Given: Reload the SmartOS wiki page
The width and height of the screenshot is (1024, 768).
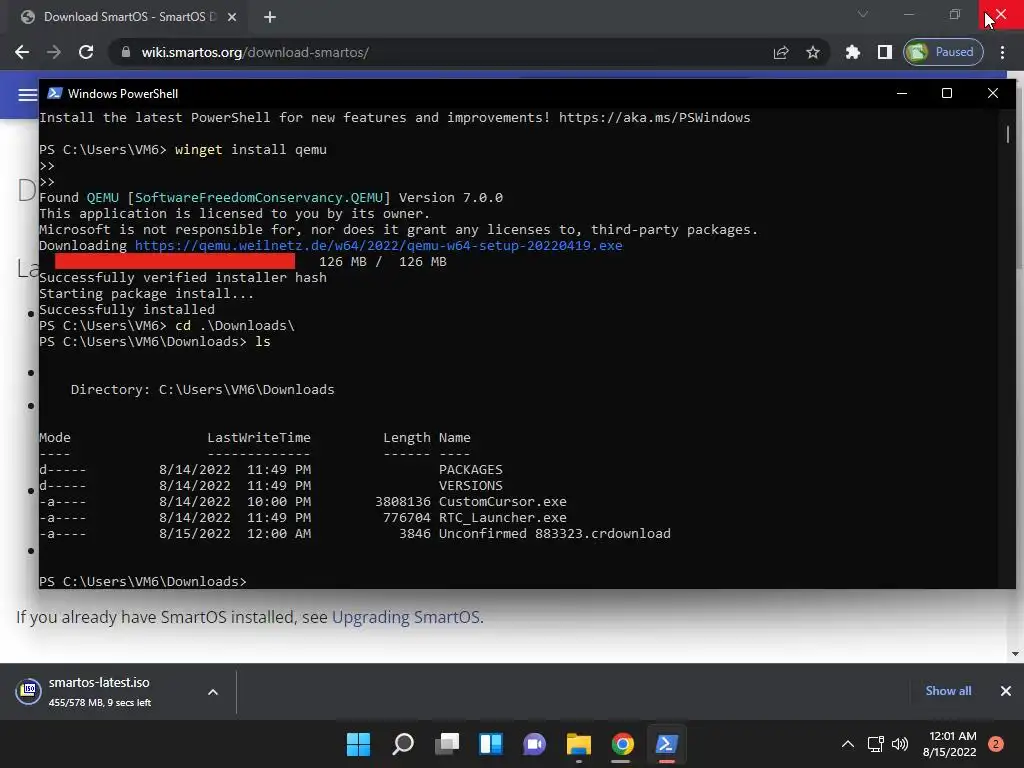Looking at the screenshot, I should 86,52.
